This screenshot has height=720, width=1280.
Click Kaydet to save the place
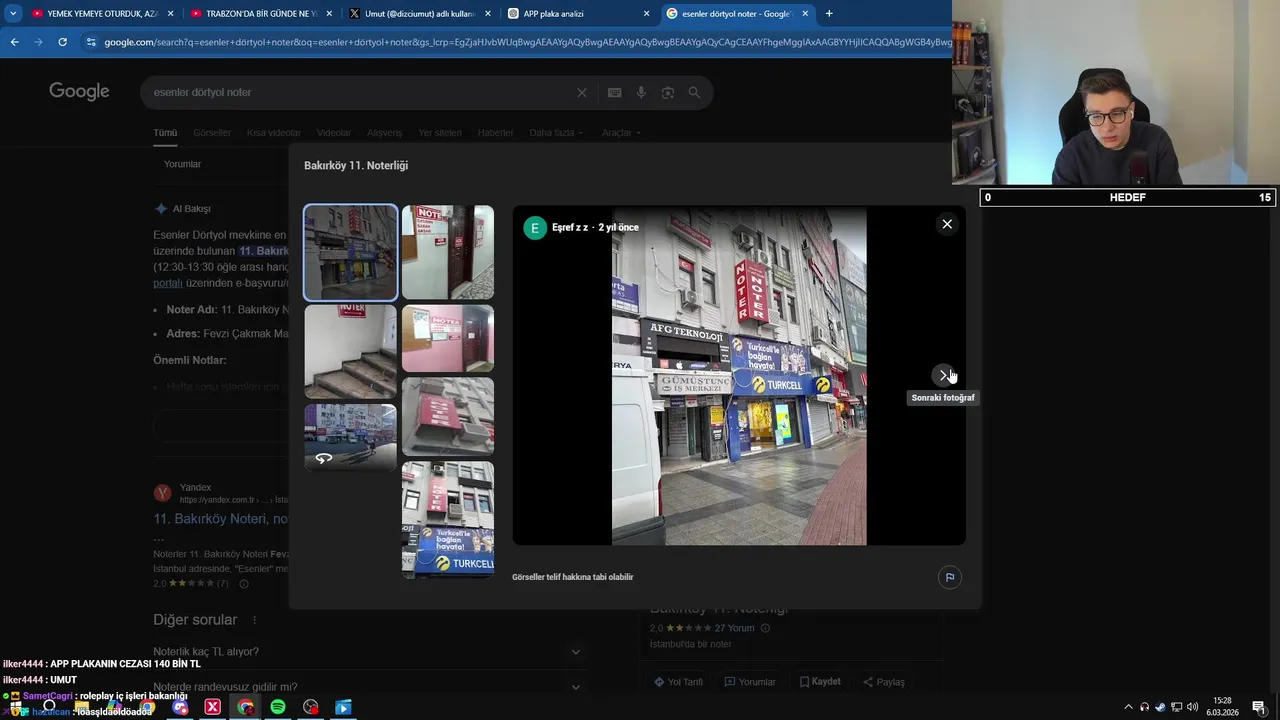click(x=819, y=682)
